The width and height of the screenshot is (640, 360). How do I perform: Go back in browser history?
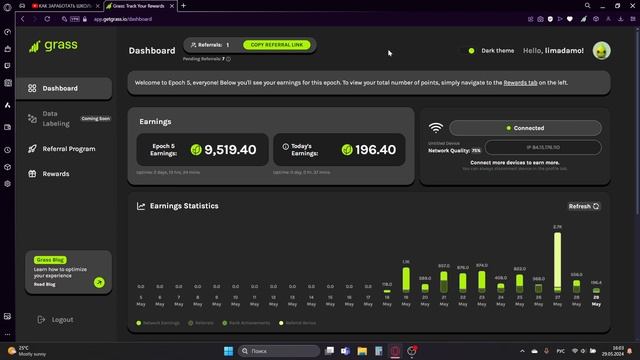(23, 19)
